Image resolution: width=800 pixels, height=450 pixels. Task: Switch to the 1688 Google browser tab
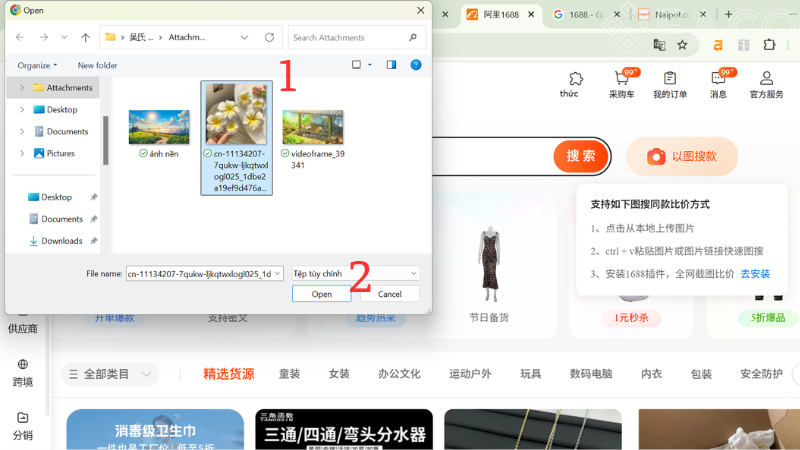[585, 14]
